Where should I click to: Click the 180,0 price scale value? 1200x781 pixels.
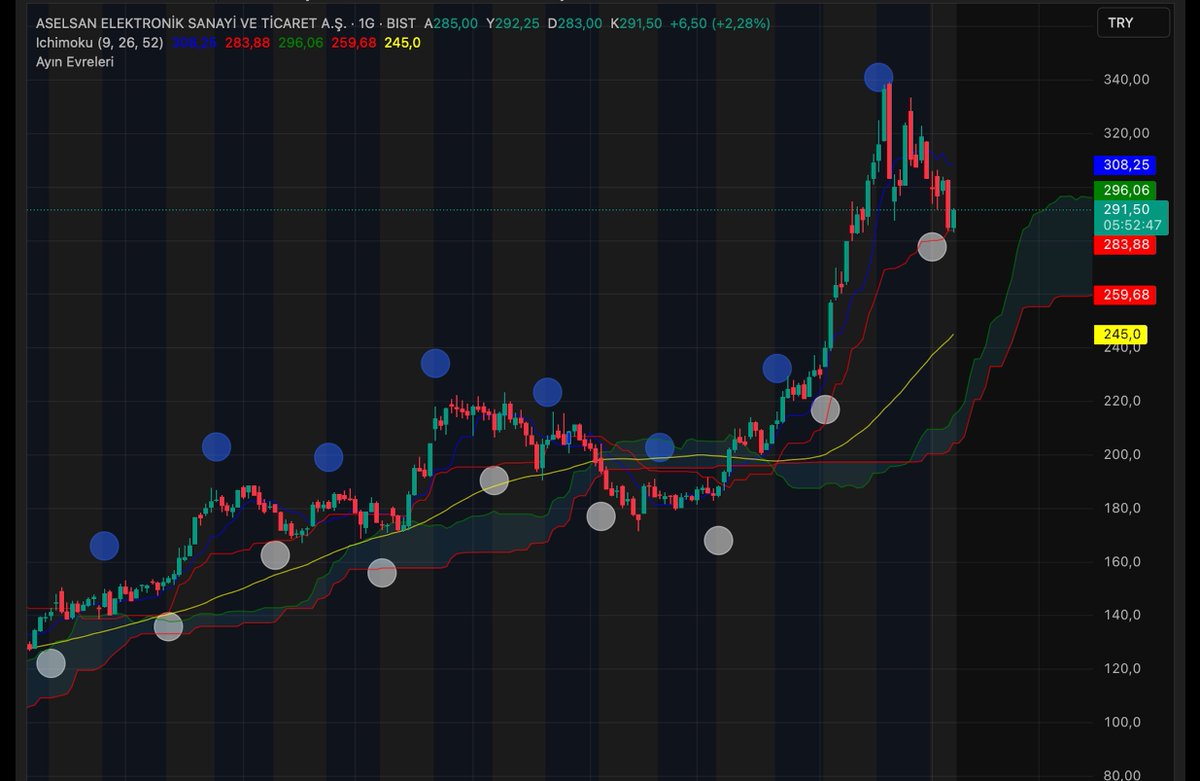[1122, 508]
